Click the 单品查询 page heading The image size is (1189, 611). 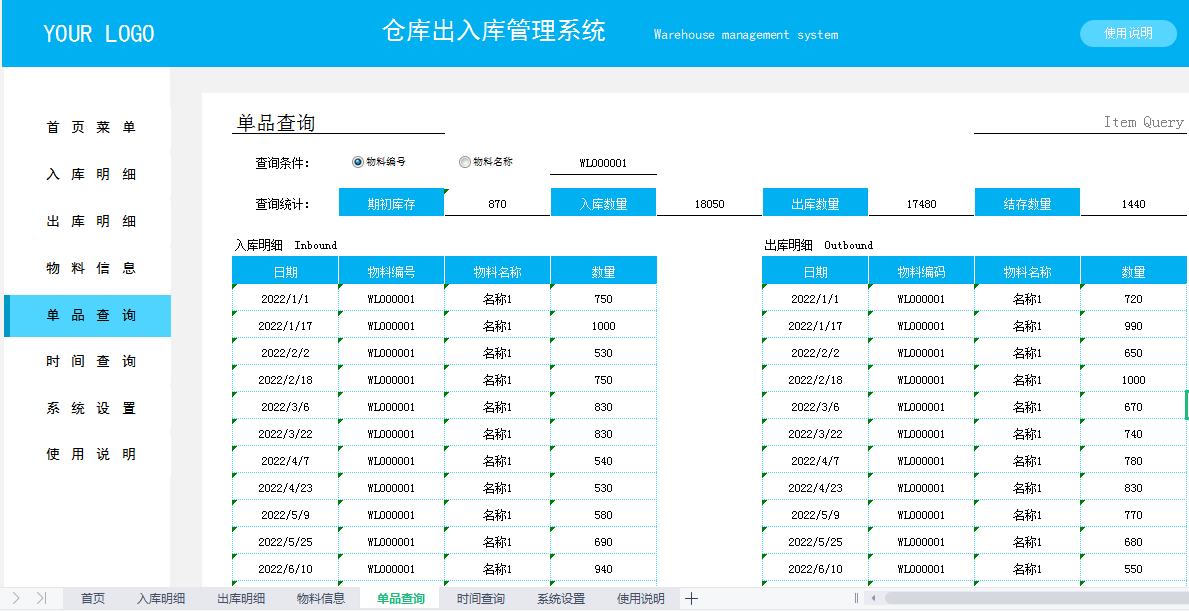click(276, 123)
